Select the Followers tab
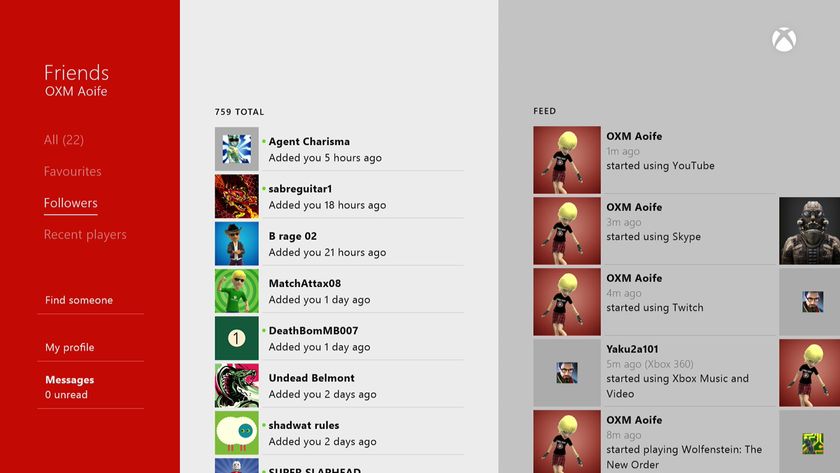840x473 pixels. pyautogui.click(x=71, y=203)
